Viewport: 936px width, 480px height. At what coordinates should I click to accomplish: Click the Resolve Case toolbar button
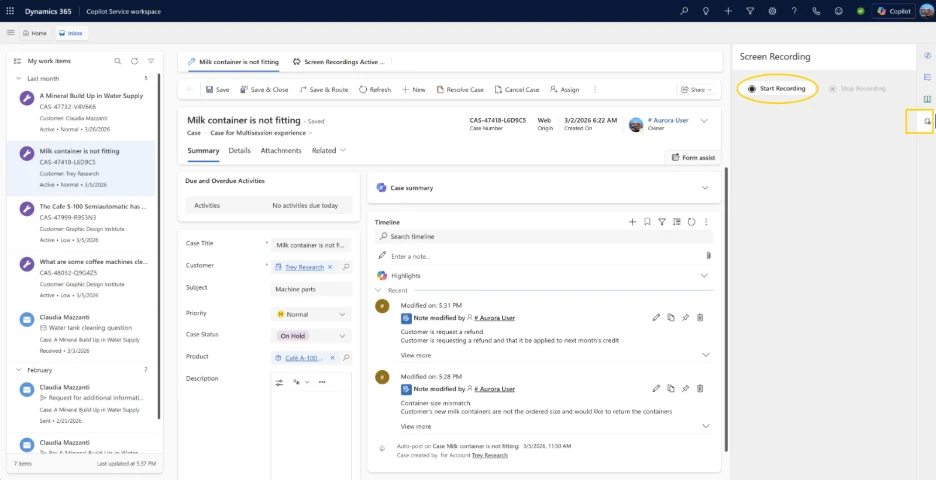(x=460, y=89)
